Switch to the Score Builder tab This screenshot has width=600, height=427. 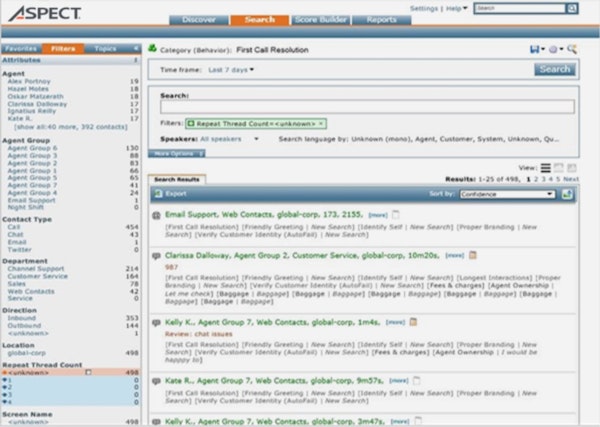coord(323,19)
